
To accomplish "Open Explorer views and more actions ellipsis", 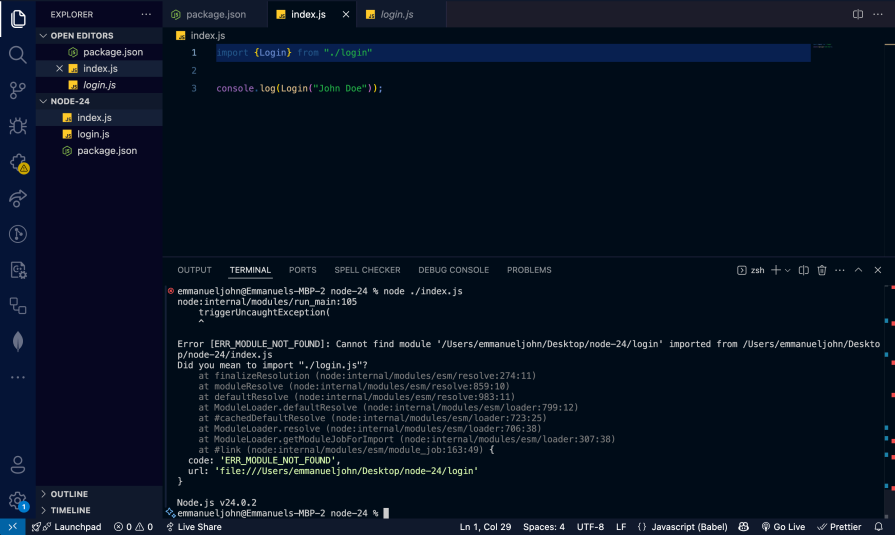I will pos(146,14).
